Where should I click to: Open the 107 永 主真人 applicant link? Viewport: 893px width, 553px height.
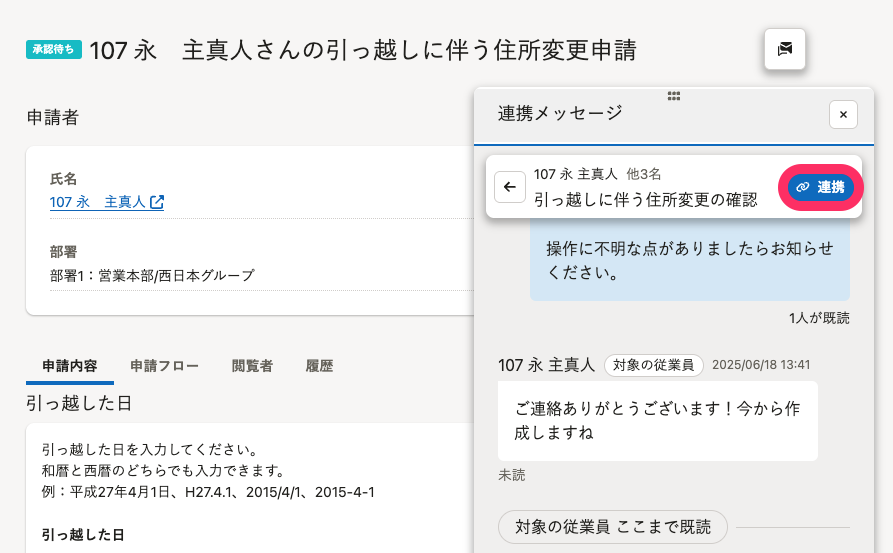coord(98,202)
